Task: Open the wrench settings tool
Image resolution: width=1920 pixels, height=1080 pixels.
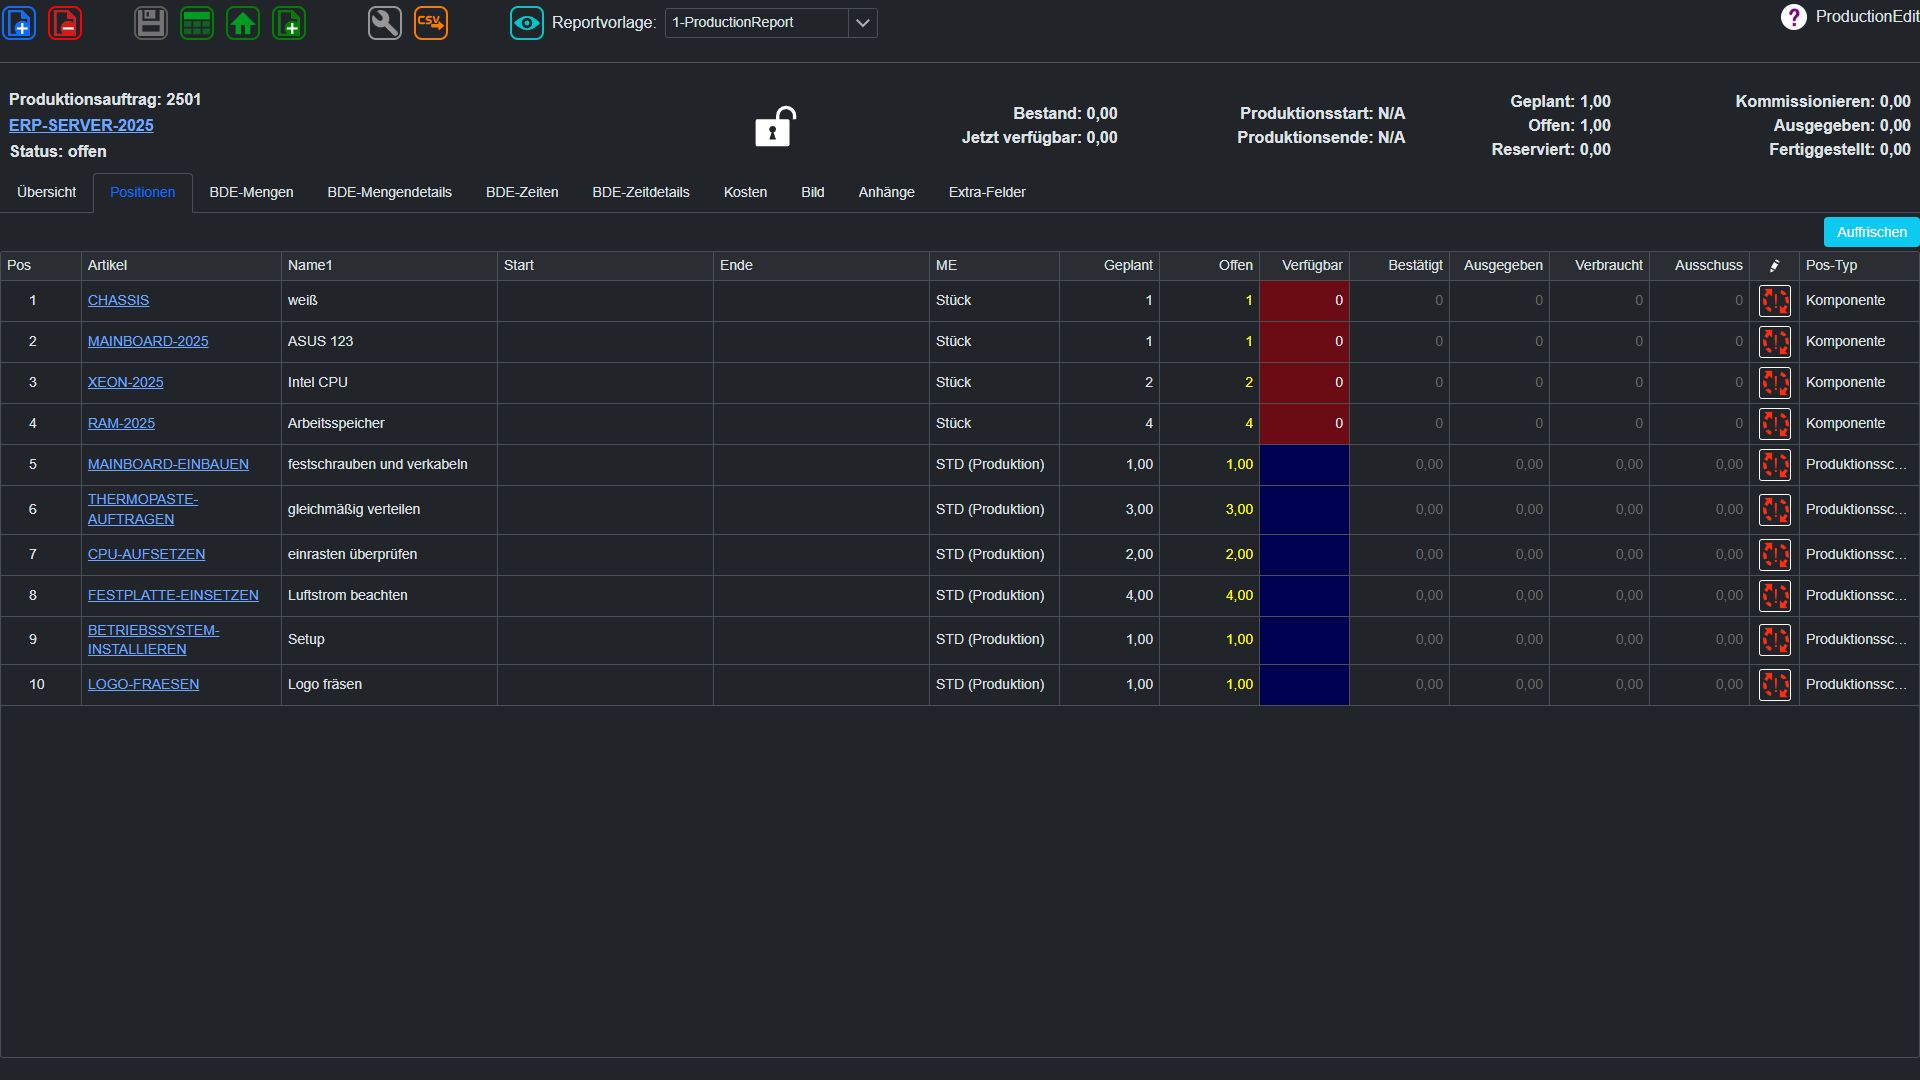Action: click(385, 22)
